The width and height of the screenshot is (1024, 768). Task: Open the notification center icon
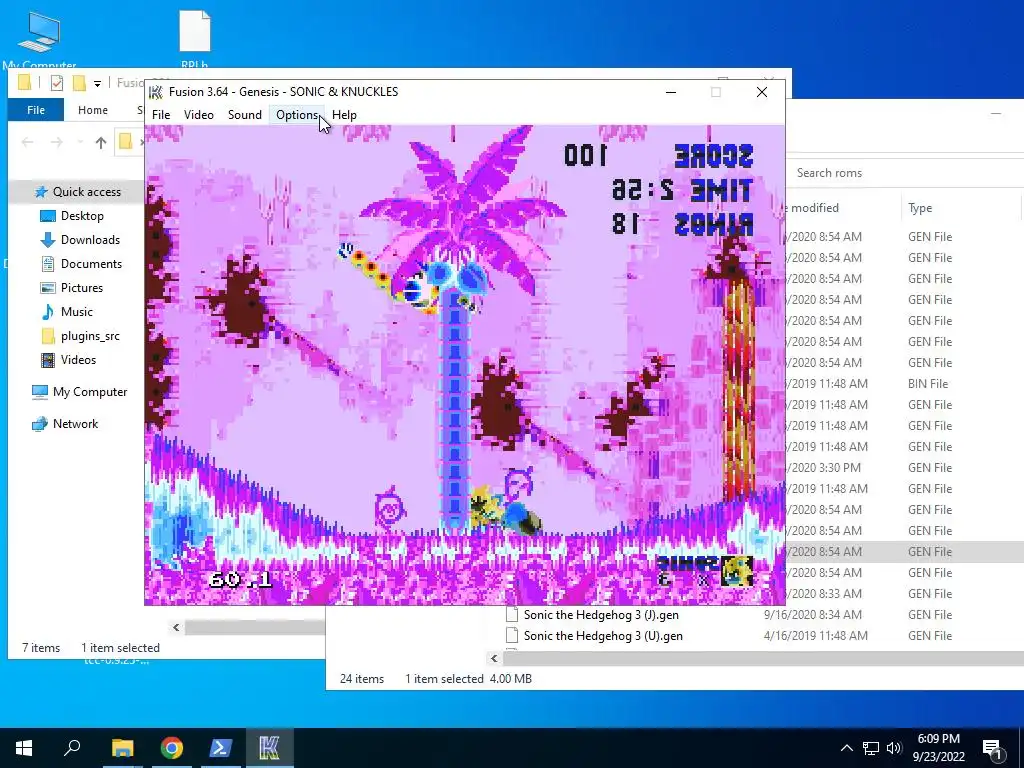click(x=993, y=748)
